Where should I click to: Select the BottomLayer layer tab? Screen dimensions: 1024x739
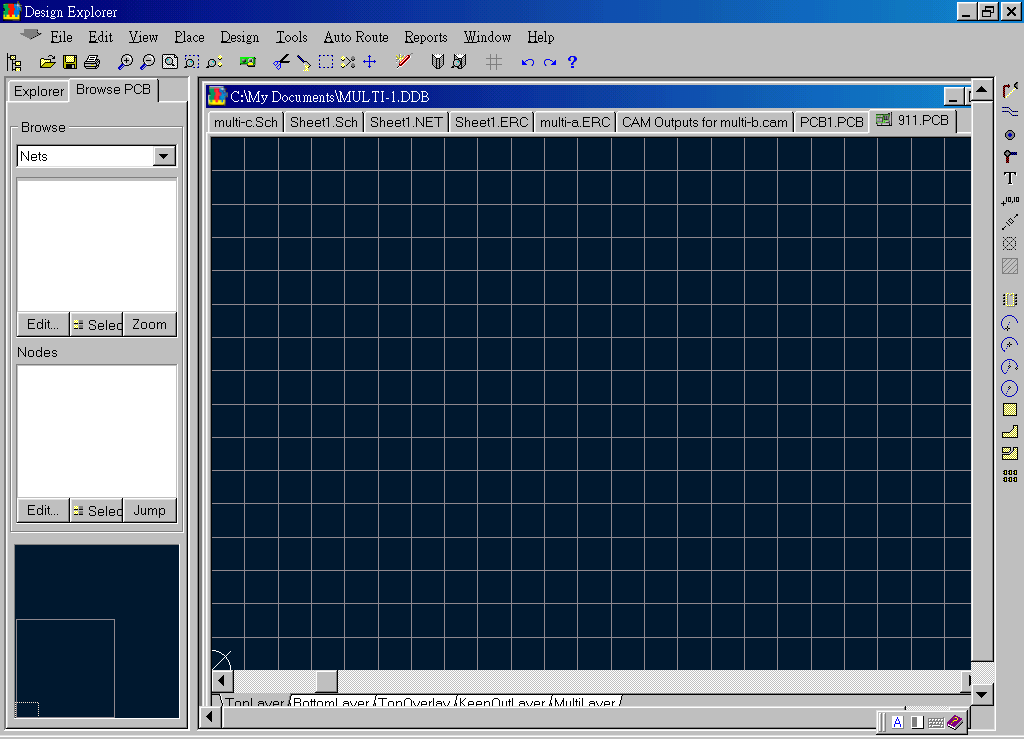332,703
